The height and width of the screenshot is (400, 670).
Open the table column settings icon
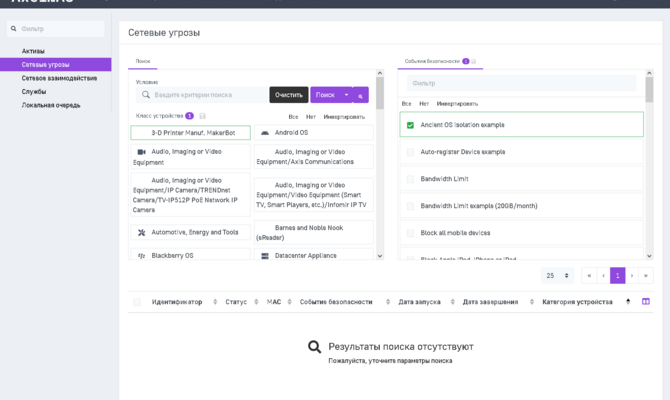[x=646, y=301]
